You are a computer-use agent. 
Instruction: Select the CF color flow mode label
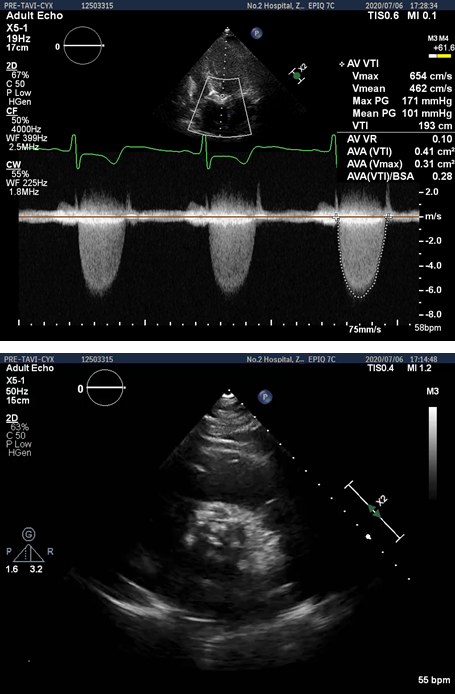(11, 111)
